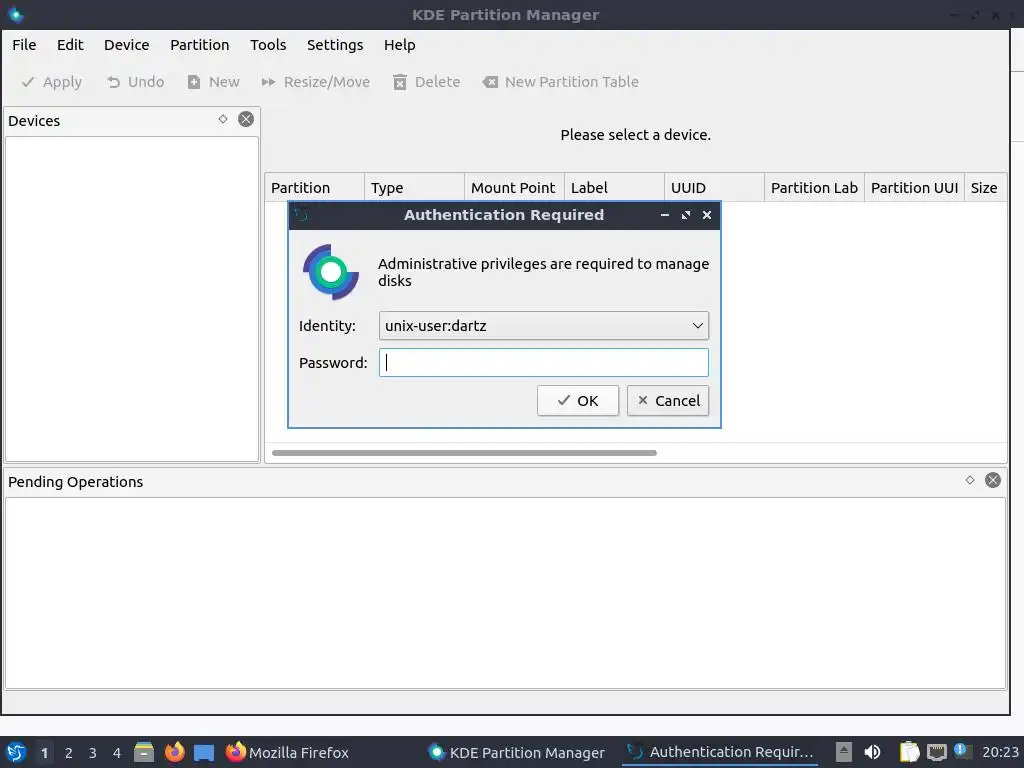Click the Partition UUID column header
The height and width of the screenshot is (768, 1024).
tap(914, 187)
